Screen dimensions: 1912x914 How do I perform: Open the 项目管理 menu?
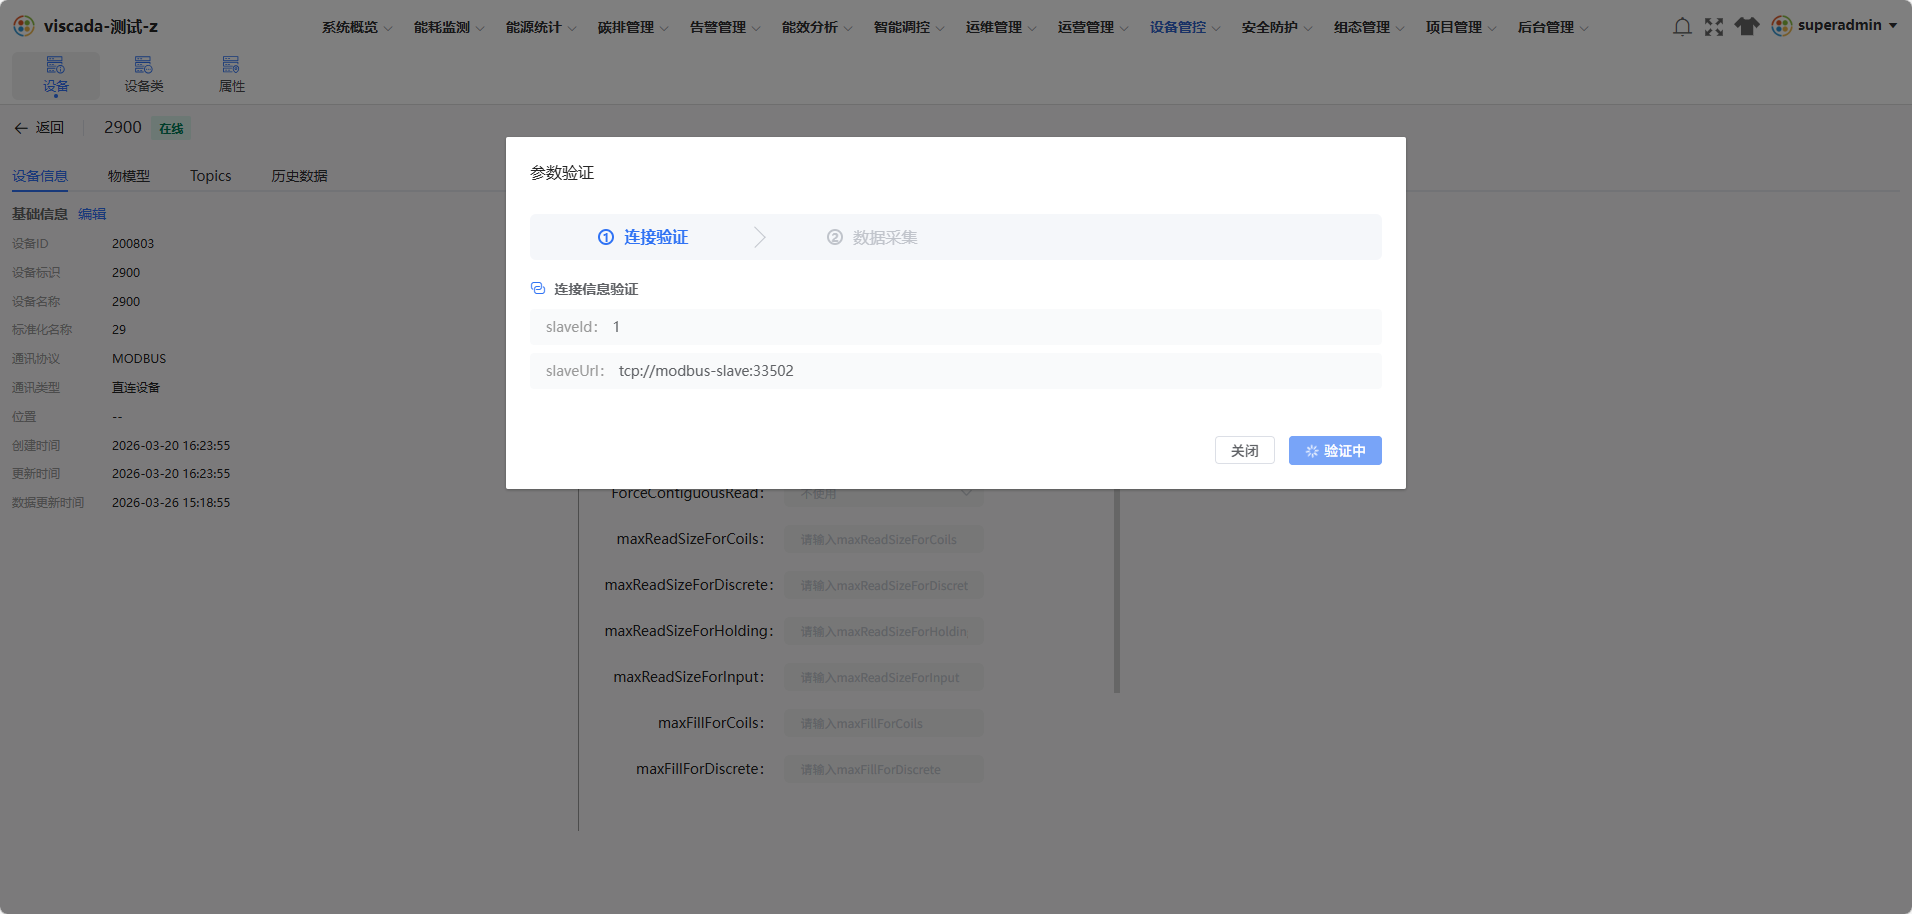tap(1461, 27)
